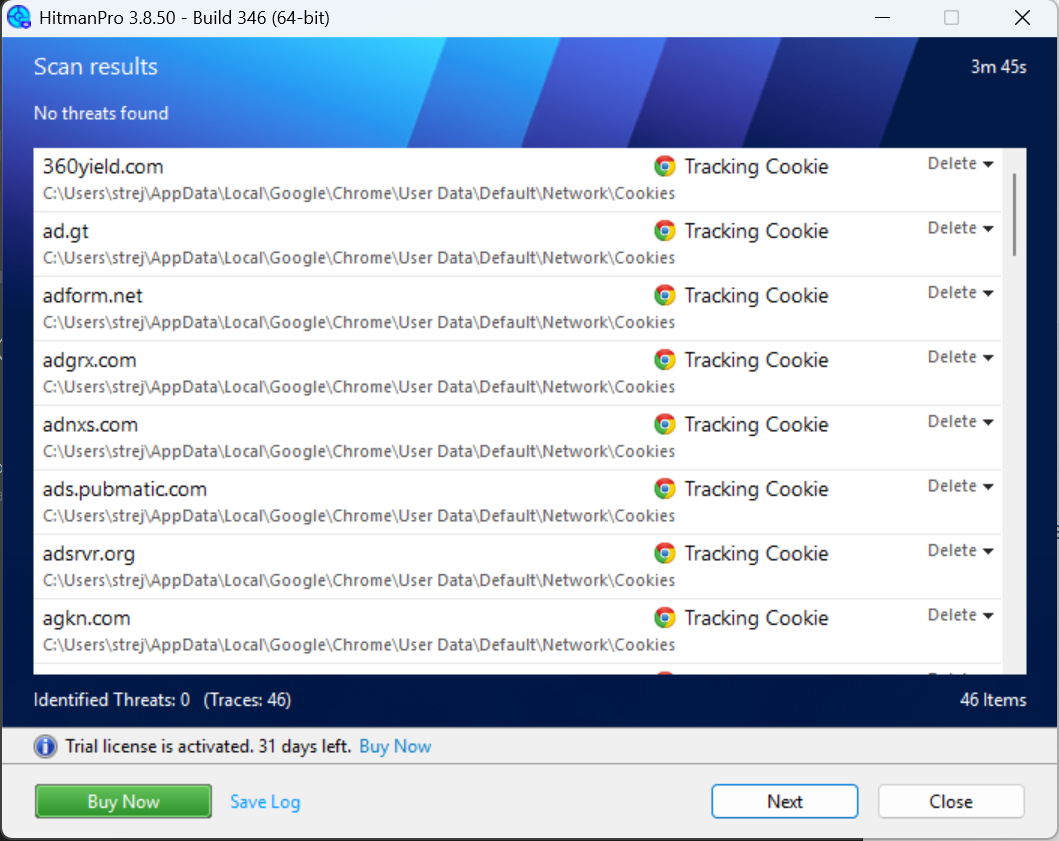Open Buy Now link in trial notice
This screenshot has height=841, width=1059.
tap(395, 746)
